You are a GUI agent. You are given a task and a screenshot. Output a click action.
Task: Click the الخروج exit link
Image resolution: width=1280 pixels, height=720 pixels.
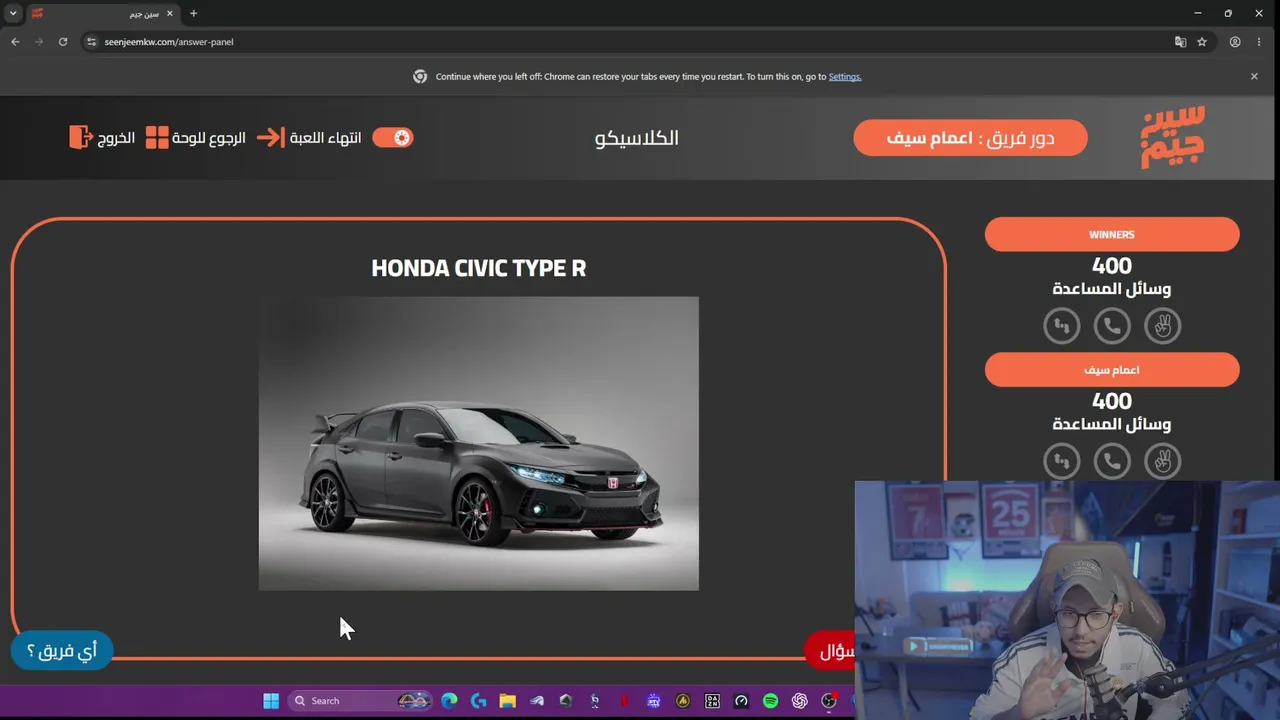[116, 138]
